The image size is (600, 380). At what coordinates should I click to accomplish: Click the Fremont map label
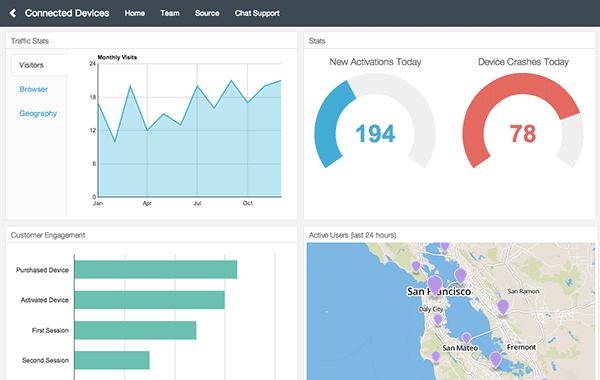click(x=521, y=347)
